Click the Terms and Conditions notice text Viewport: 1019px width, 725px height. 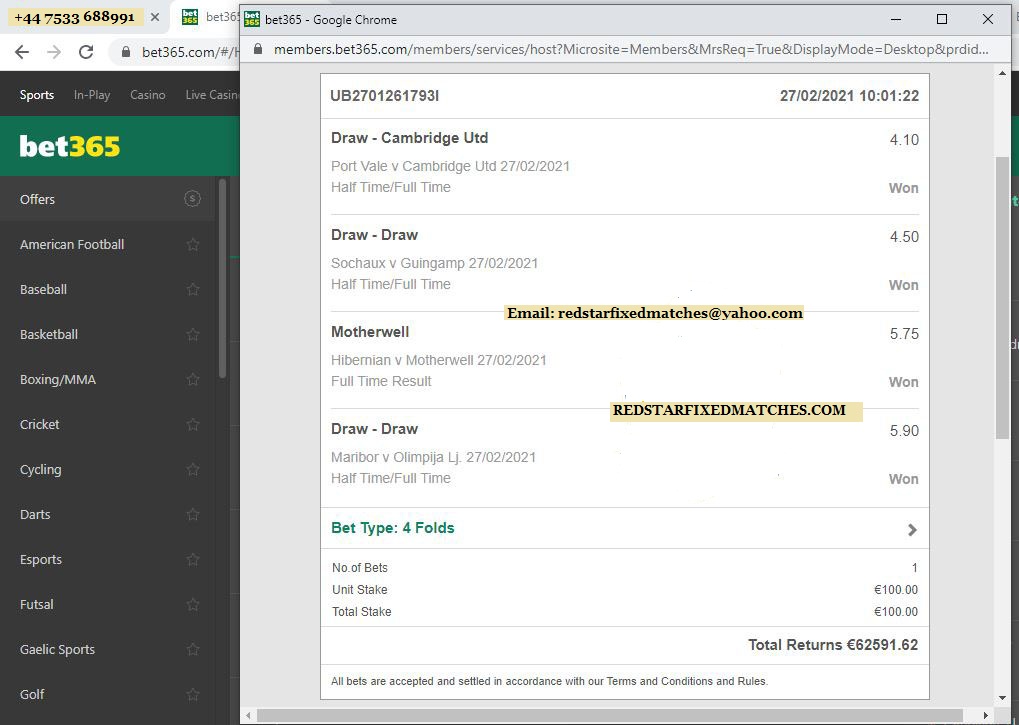pyautogui.click(x=549, y=681)
